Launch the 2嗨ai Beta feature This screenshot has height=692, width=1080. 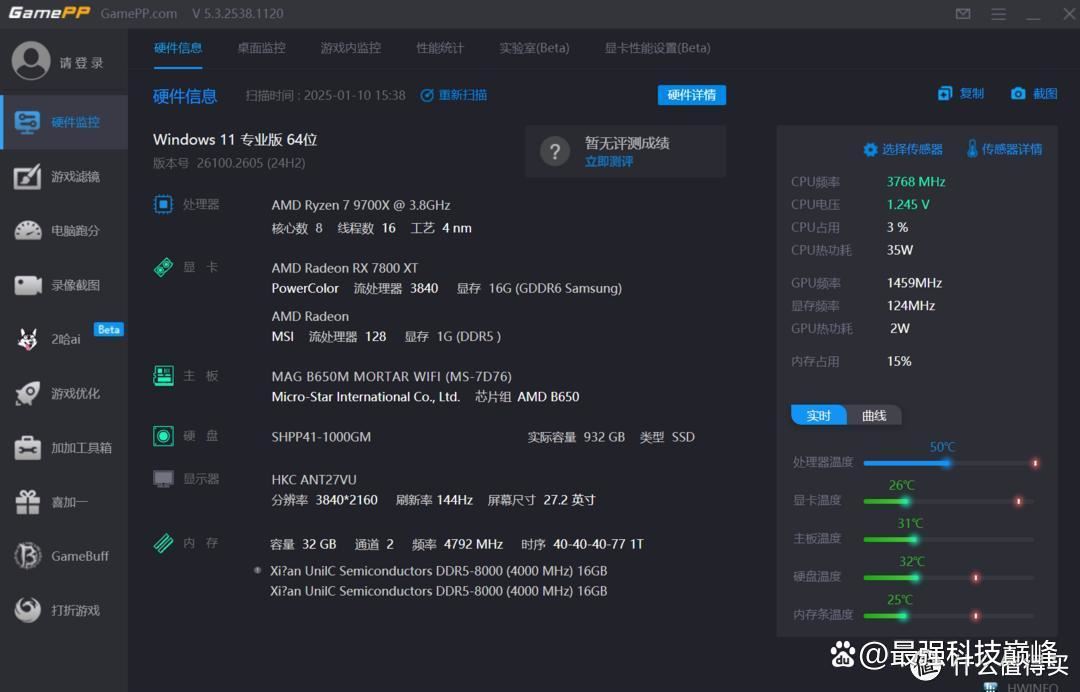64,339
